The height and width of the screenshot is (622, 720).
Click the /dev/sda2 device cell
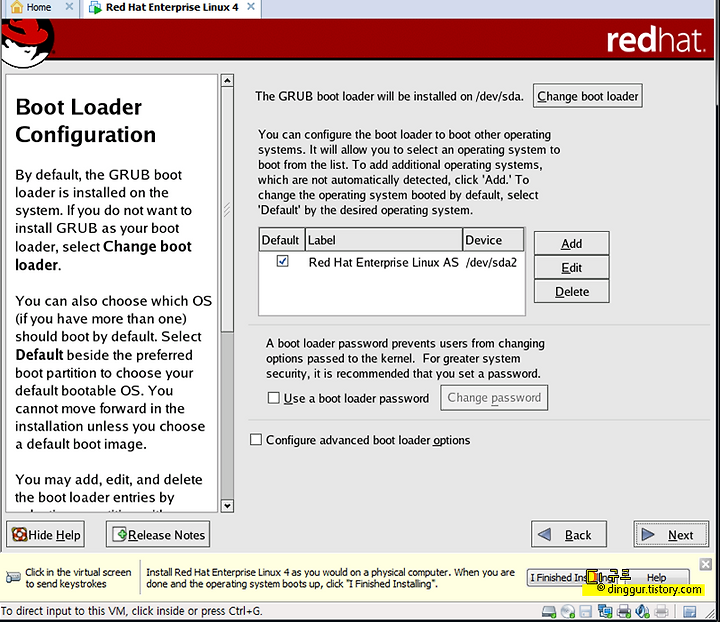point(491,262)
